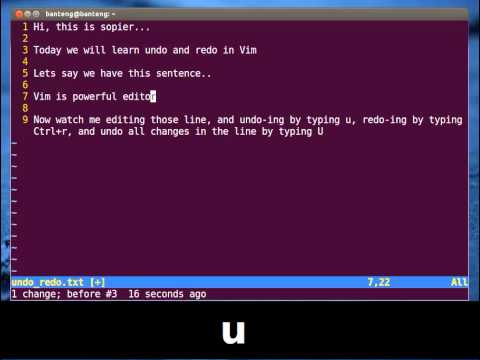Click line number 2 in the gutter
The image size is (480, 360).
pos(25,38)
